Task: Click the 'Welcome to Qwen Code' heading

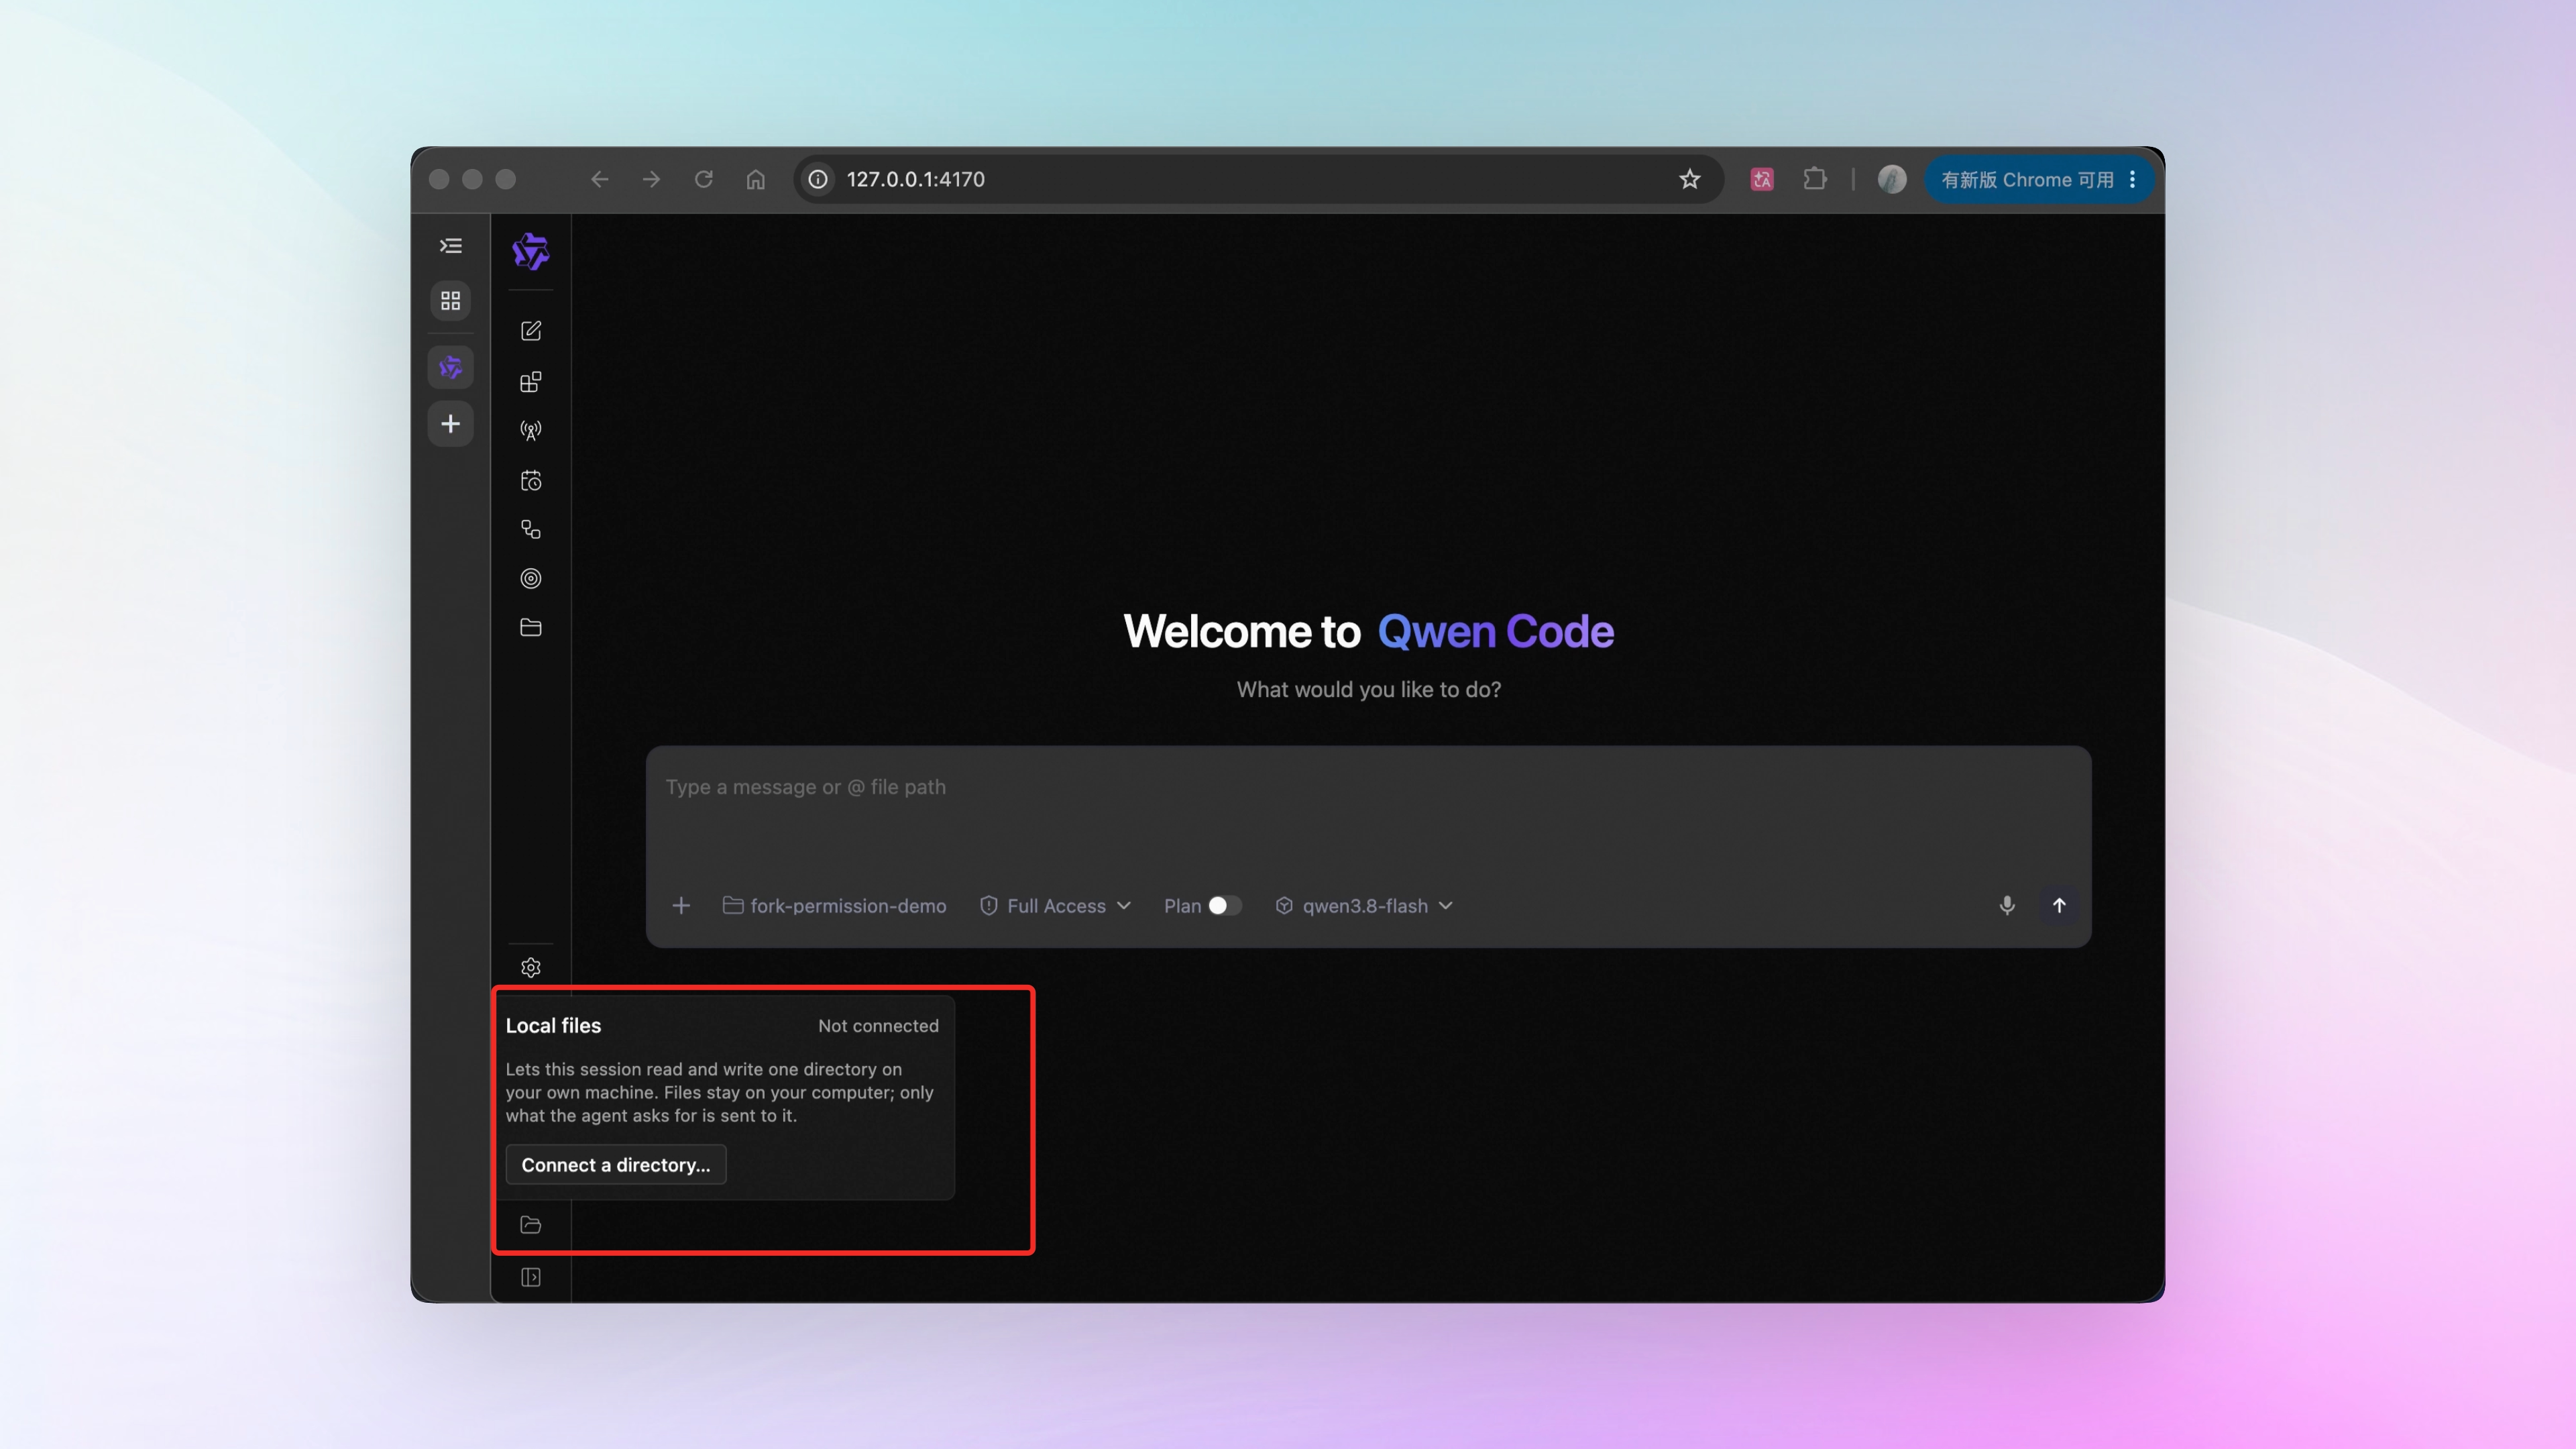Action: [1368, 632]
